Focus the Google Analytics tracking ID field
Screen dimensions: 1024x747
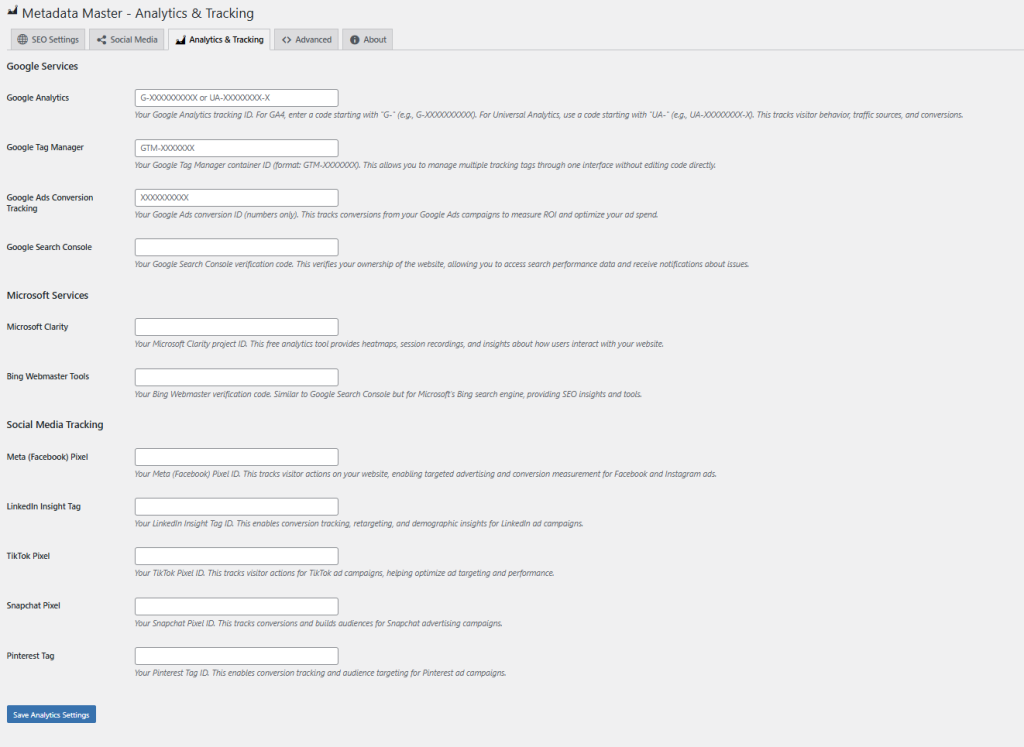(236, 98)
